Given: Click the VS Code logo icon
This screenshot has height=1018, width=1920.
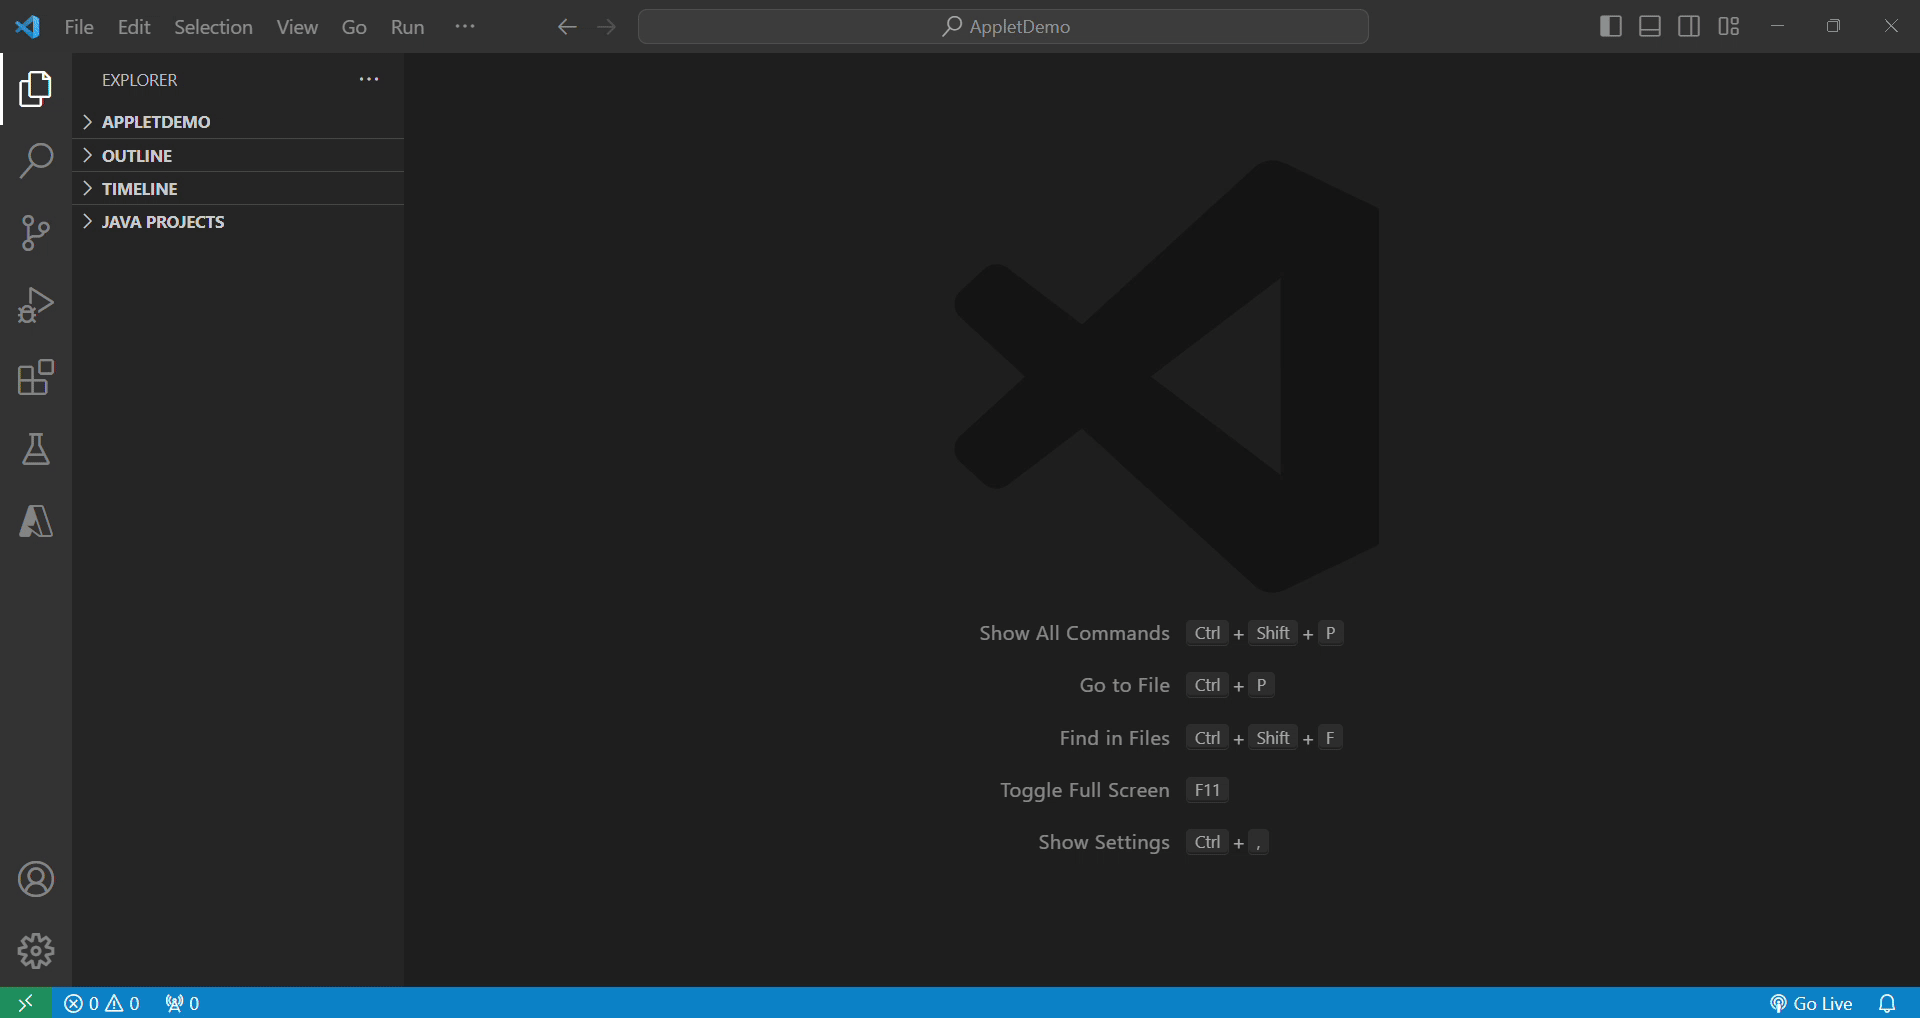Looking at the screenshot, I should (x=27, y=27).
